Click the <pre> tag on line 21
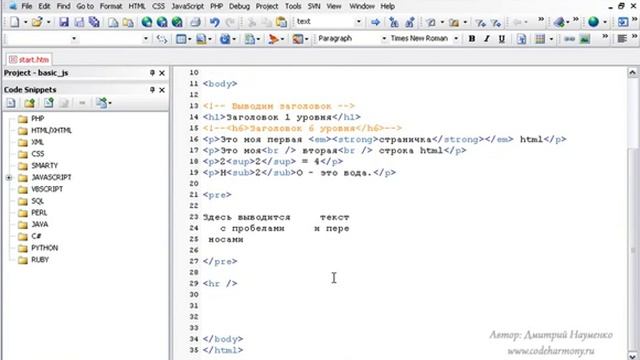 point(217,195)
